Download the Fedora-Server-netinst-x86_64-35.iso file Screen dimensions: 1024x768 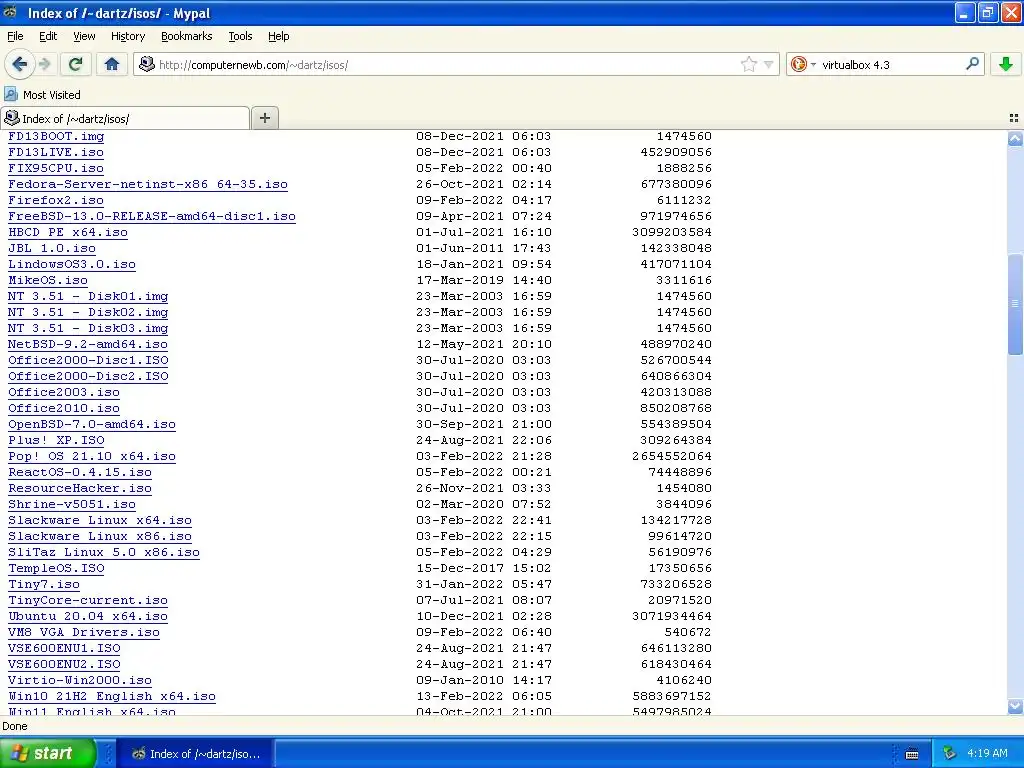pos(148,184)
